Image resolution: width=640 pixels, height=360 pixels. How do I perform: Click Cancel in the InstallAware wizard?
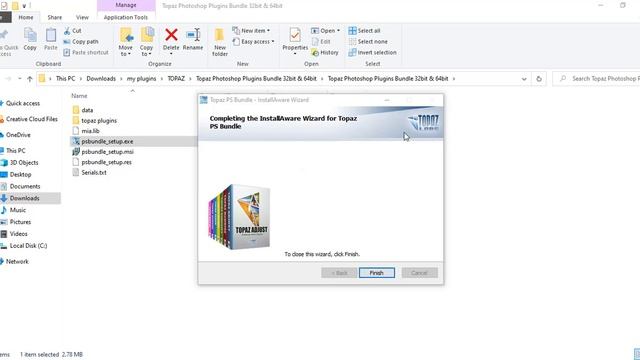(x=420, y=273)
